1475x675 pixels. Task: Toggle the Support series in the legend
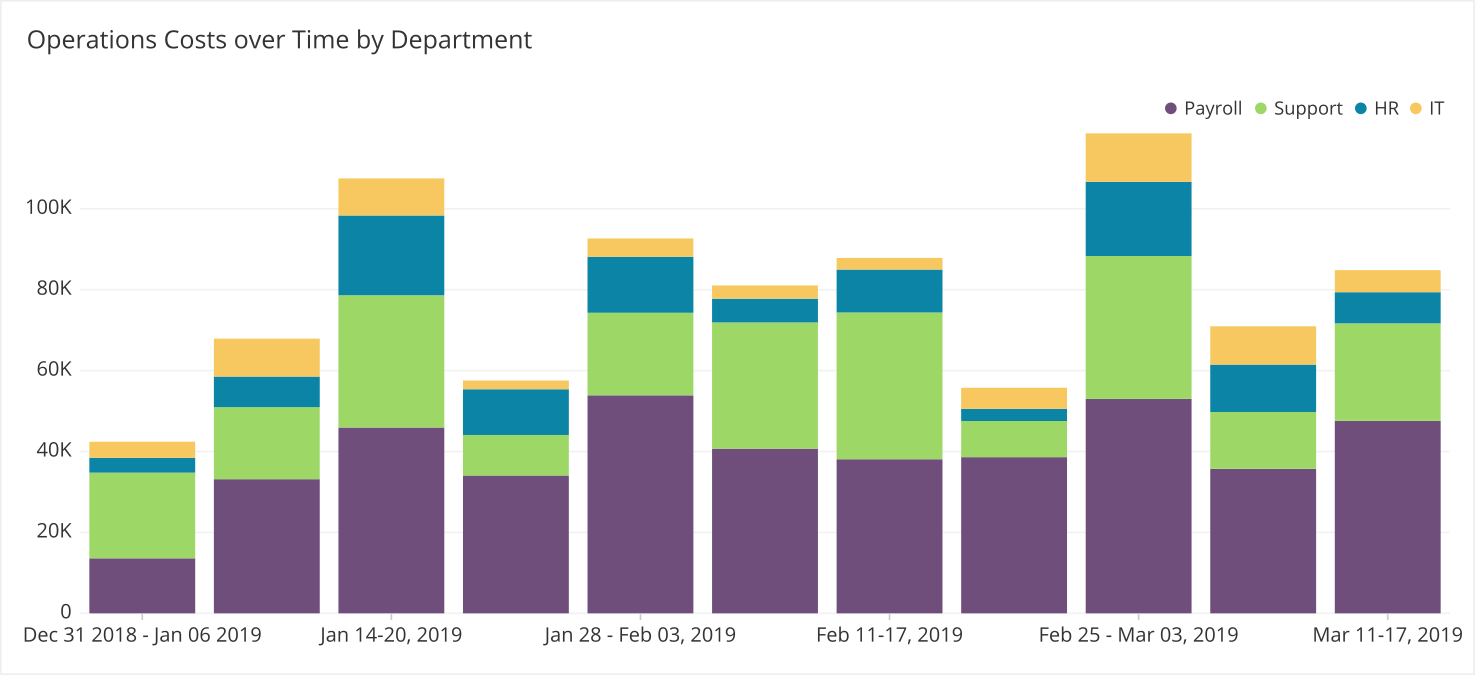[x=1299, y=108]
